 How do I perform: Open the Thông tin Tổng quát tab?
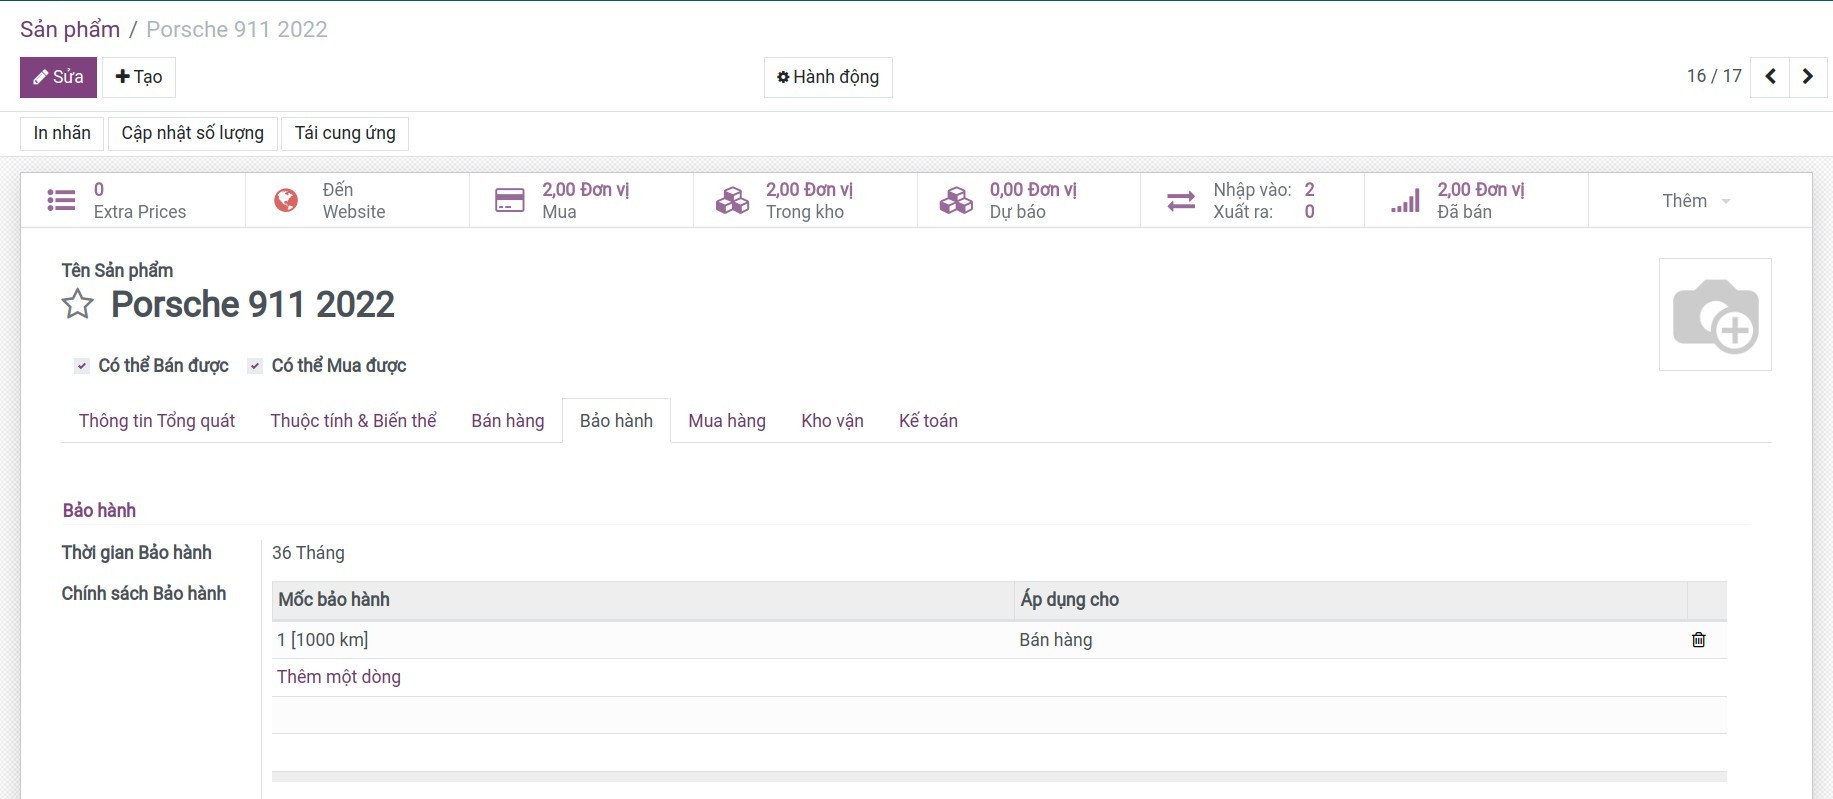[157, 421]
